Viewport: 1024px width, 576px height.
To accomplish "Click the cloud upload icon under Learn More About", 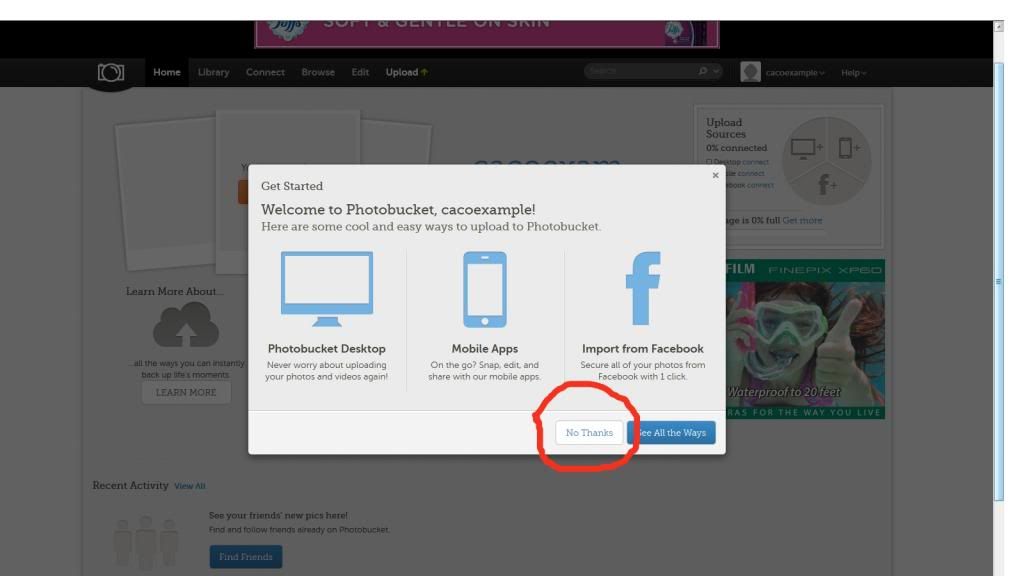I will coord(186,325).
